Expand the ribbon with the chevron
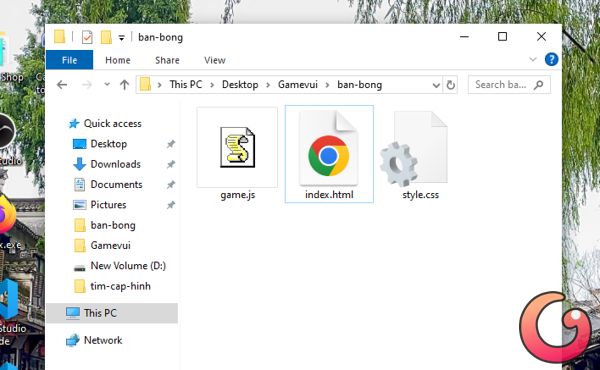600x370 pixels. coord(532,59)
